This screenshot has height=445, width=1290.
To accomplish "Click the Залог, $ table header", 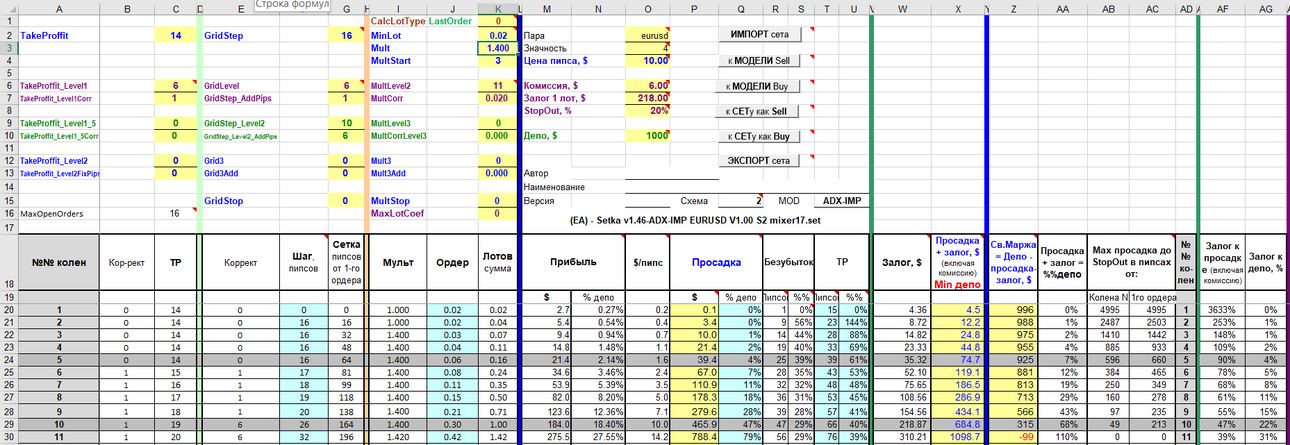I will (902, 262).
